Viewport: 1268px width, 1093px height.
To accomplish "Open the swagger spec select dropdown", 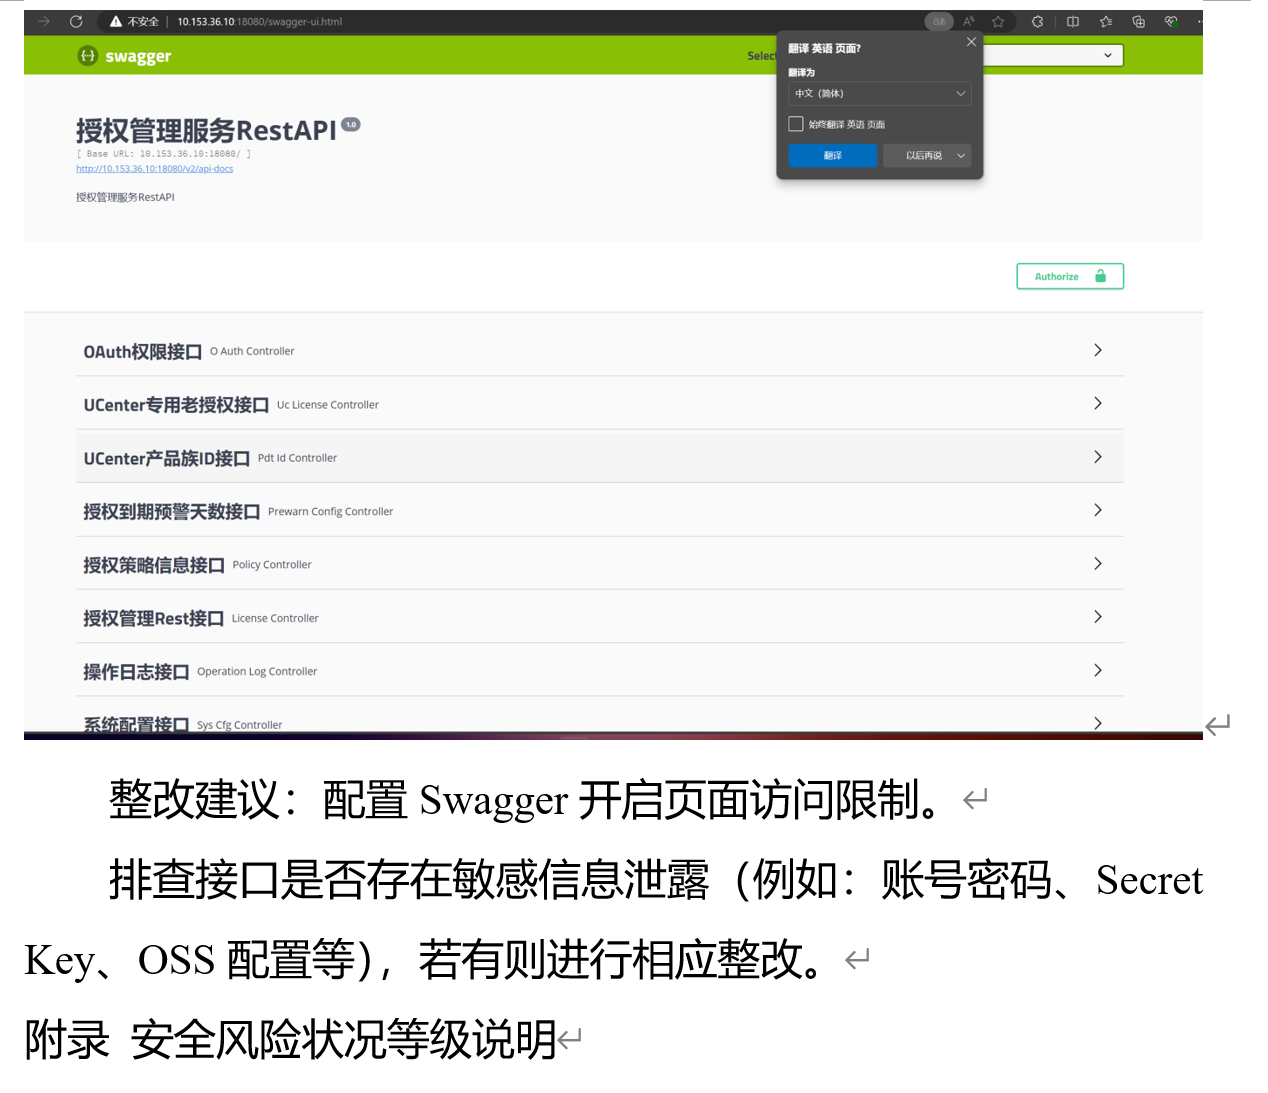I will tap(1052, 55).
